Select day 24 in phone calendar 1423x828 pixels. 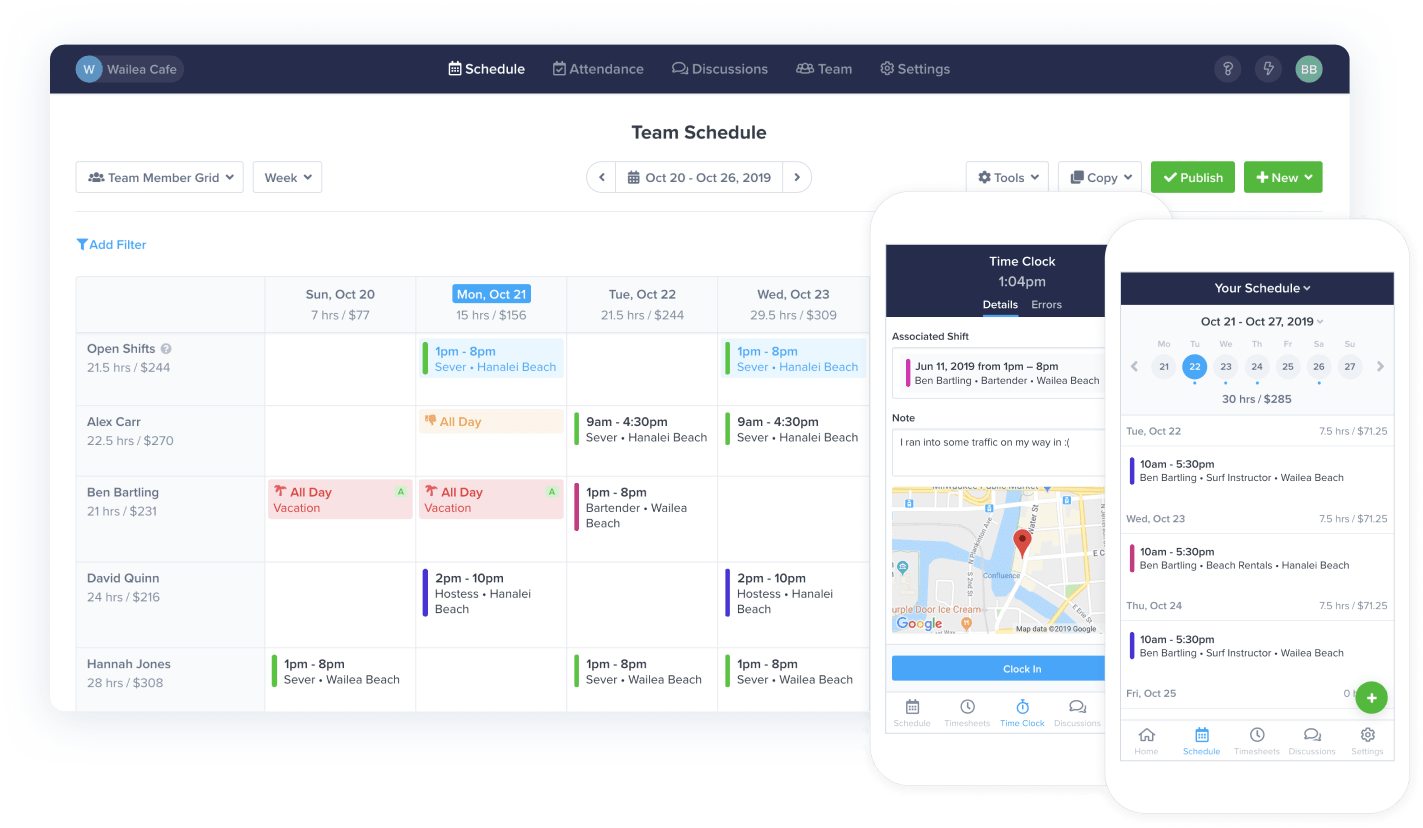tap(1257, 366)
